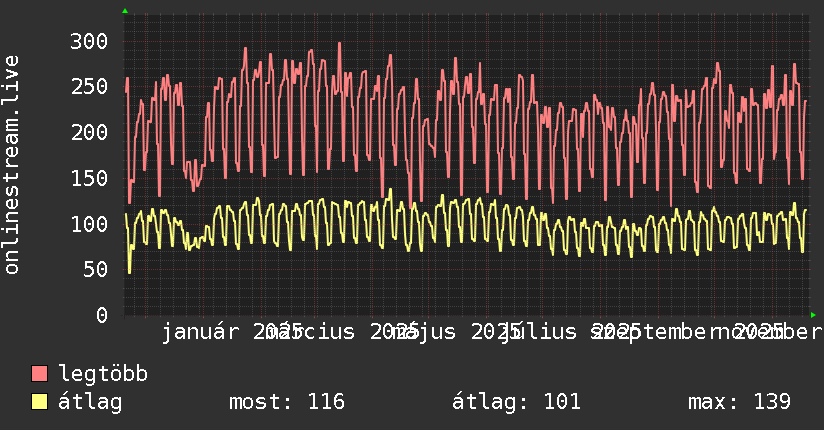Click the green arrow ending x-axis

[x=813, y=315]
